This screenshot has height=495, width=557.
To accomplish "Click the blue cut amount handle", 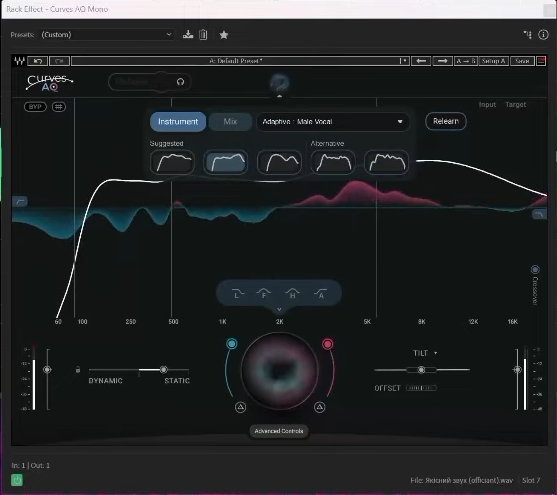I will point(232,344).
